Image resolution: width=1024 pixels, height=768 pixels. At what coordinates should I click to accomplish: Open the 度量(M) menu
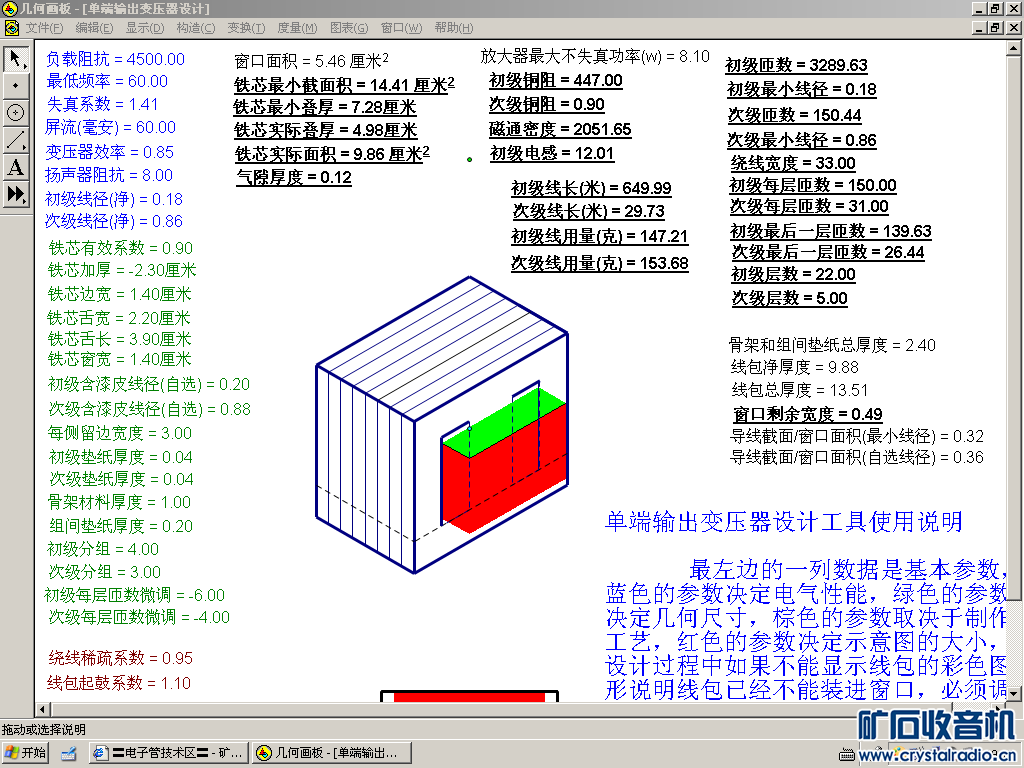pyautogui.click(x=297, y=28)
